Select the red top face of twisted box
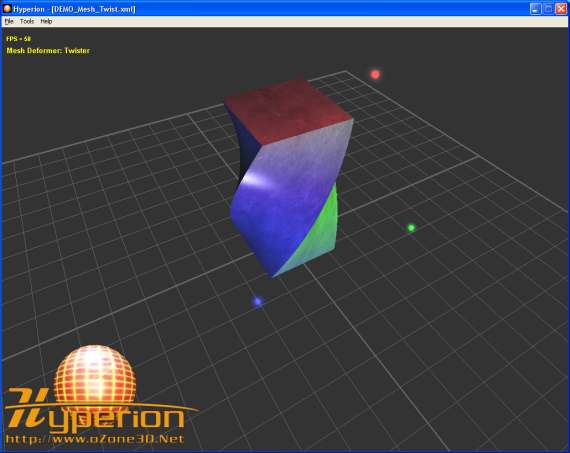This screenshot has height=453, width=570. 287,109
